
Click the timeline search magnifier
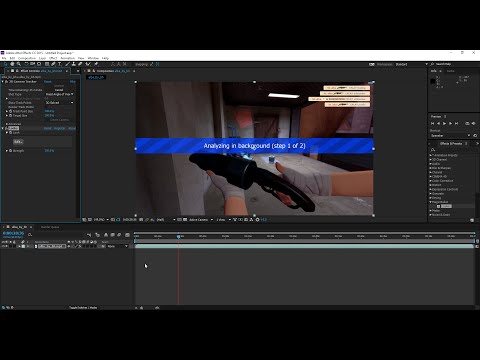(x=30, y=235)
